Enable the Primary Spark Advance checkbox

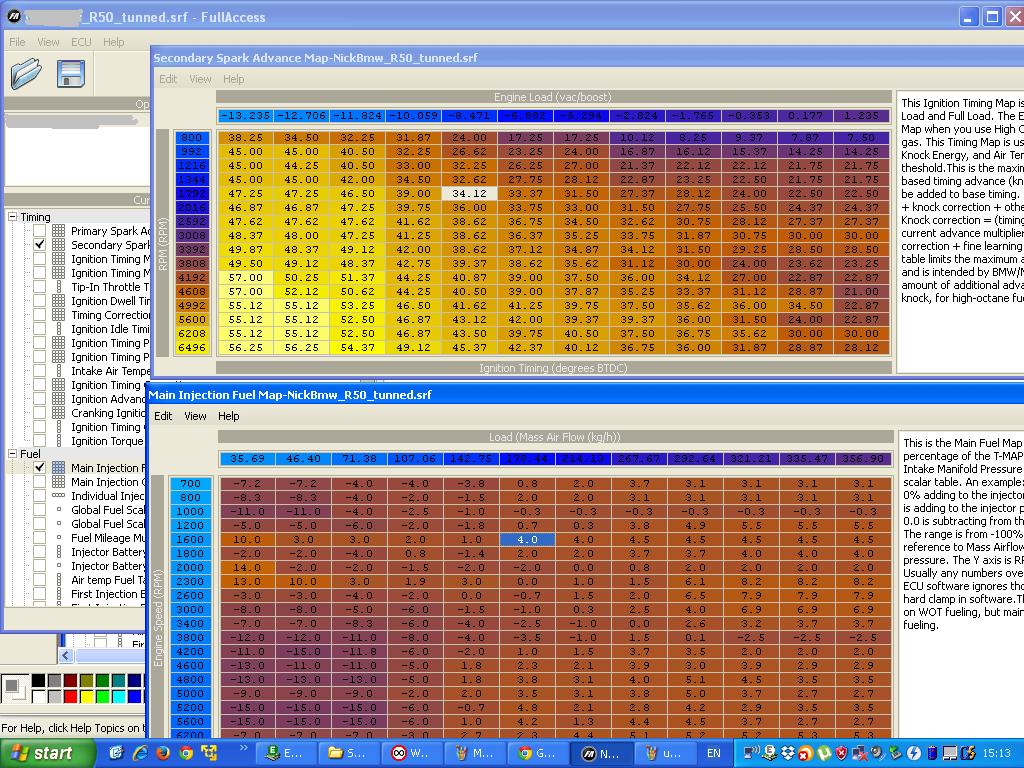click(x=40, y=231)
